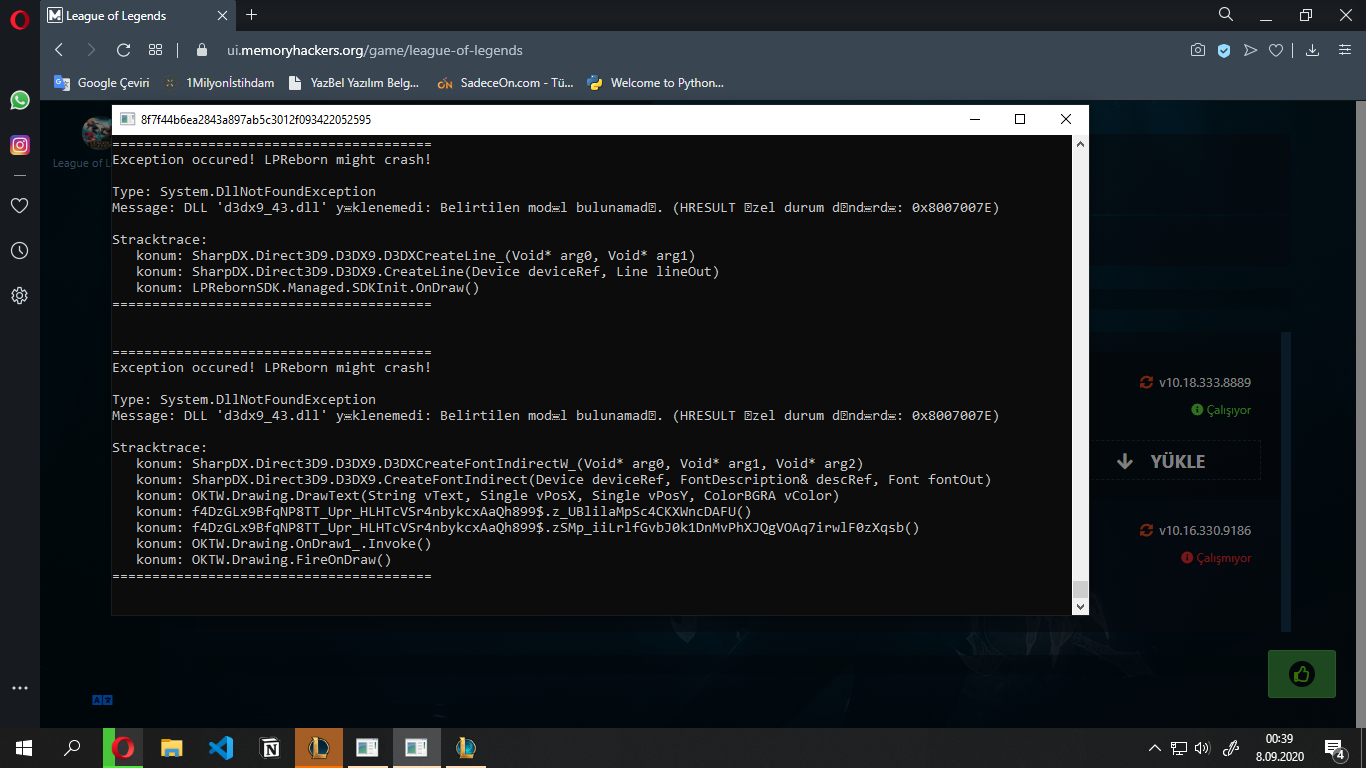Click the LPRebornSDK.Managed.SDKInit.OnDraw() line
The height and width of the screenshot is (768, 1366).
(308, 287)
